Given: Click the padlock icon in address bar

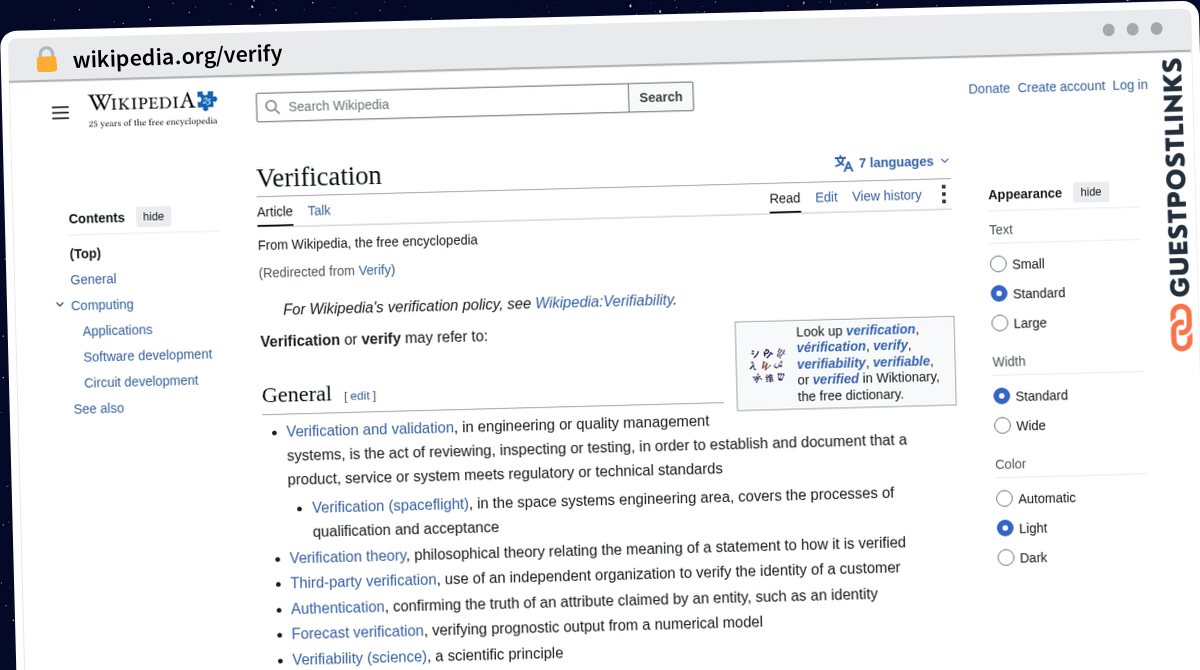Looking at the screenshot, I should pos(47,60).
